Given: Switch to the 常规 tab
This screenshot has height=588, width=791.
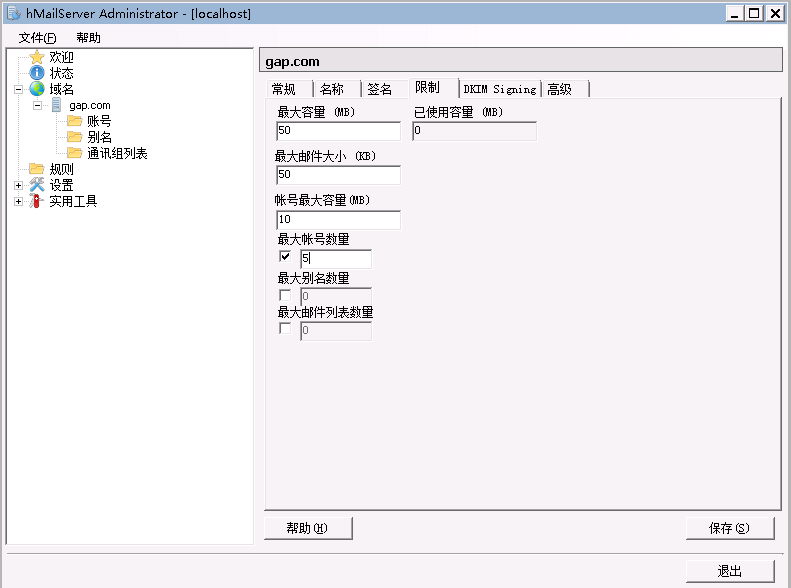Looking at the screenshot, I should pos(289,89).
